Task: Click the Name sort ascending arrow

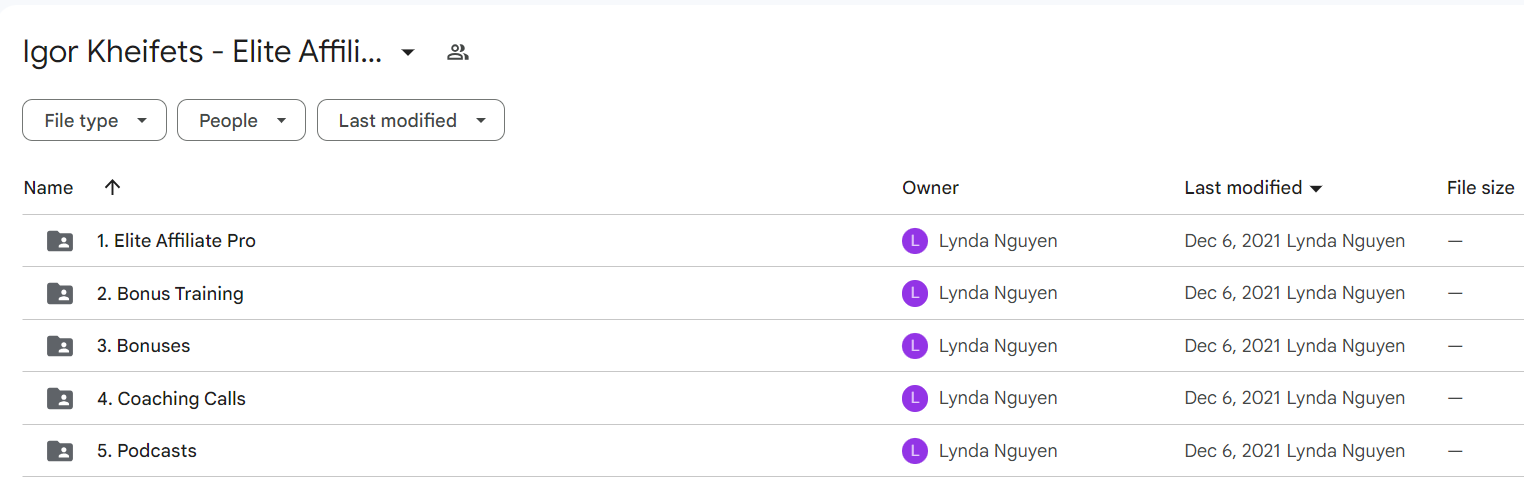Action: coord(112,187)
